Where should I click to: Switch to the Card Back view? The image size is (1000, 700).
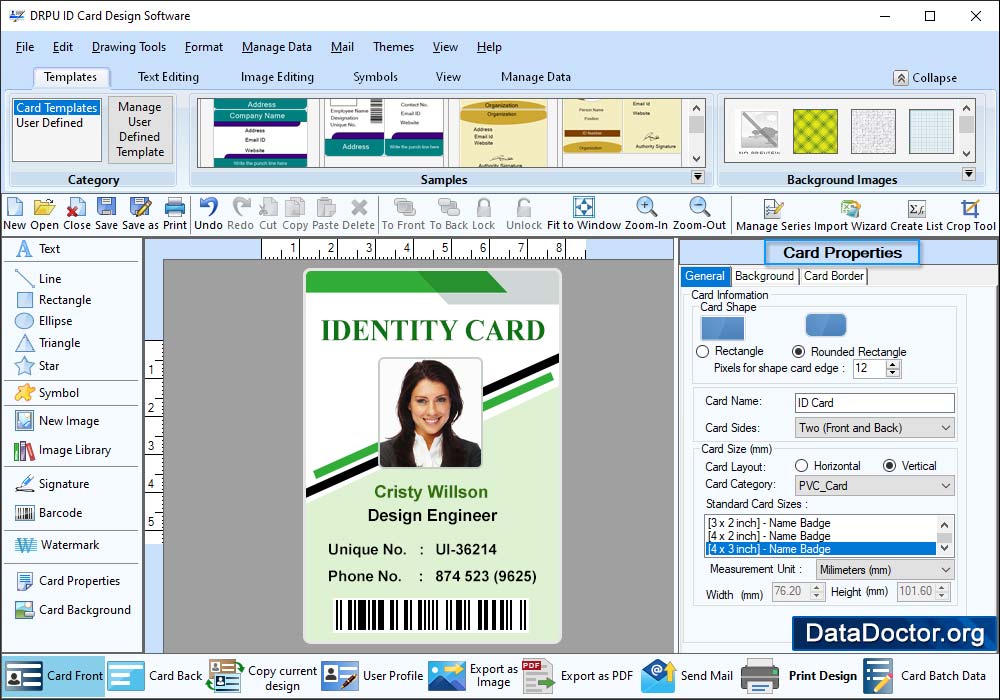[x=155, y=676]
